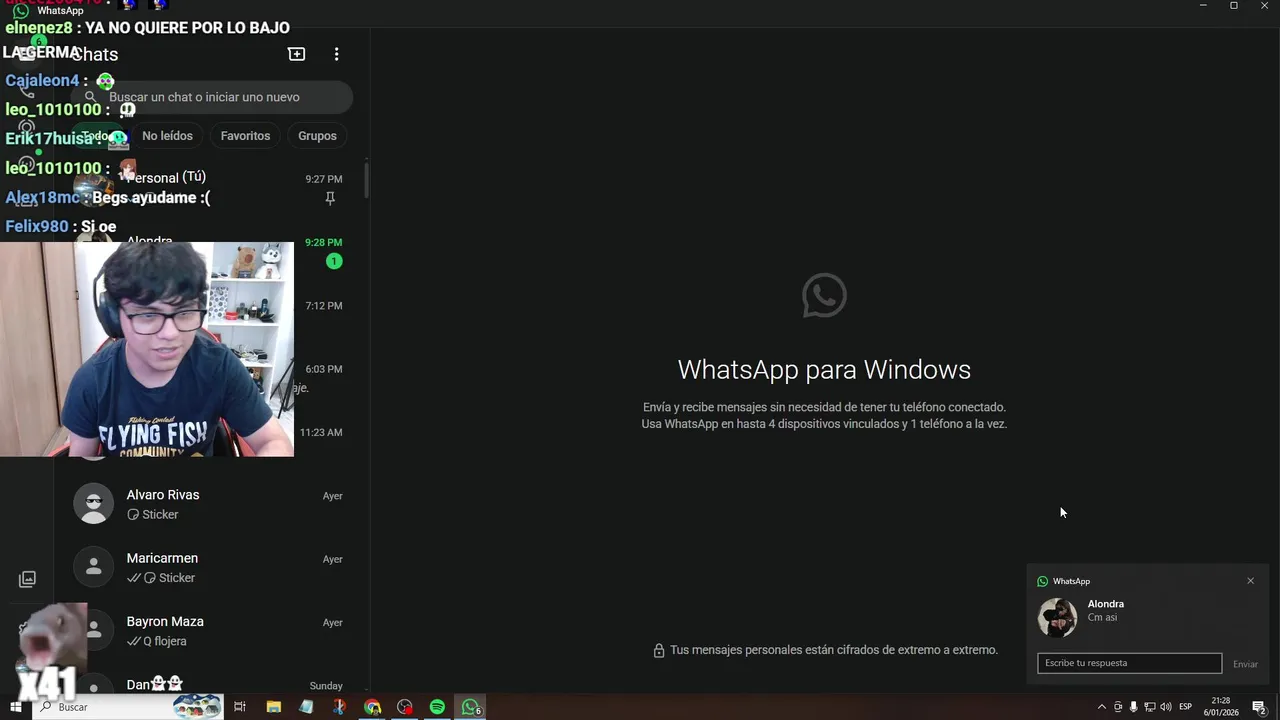Close the WhatsApp notification popup
This screenshot has height=720, width=1280.
click(x=1250, y=581)
